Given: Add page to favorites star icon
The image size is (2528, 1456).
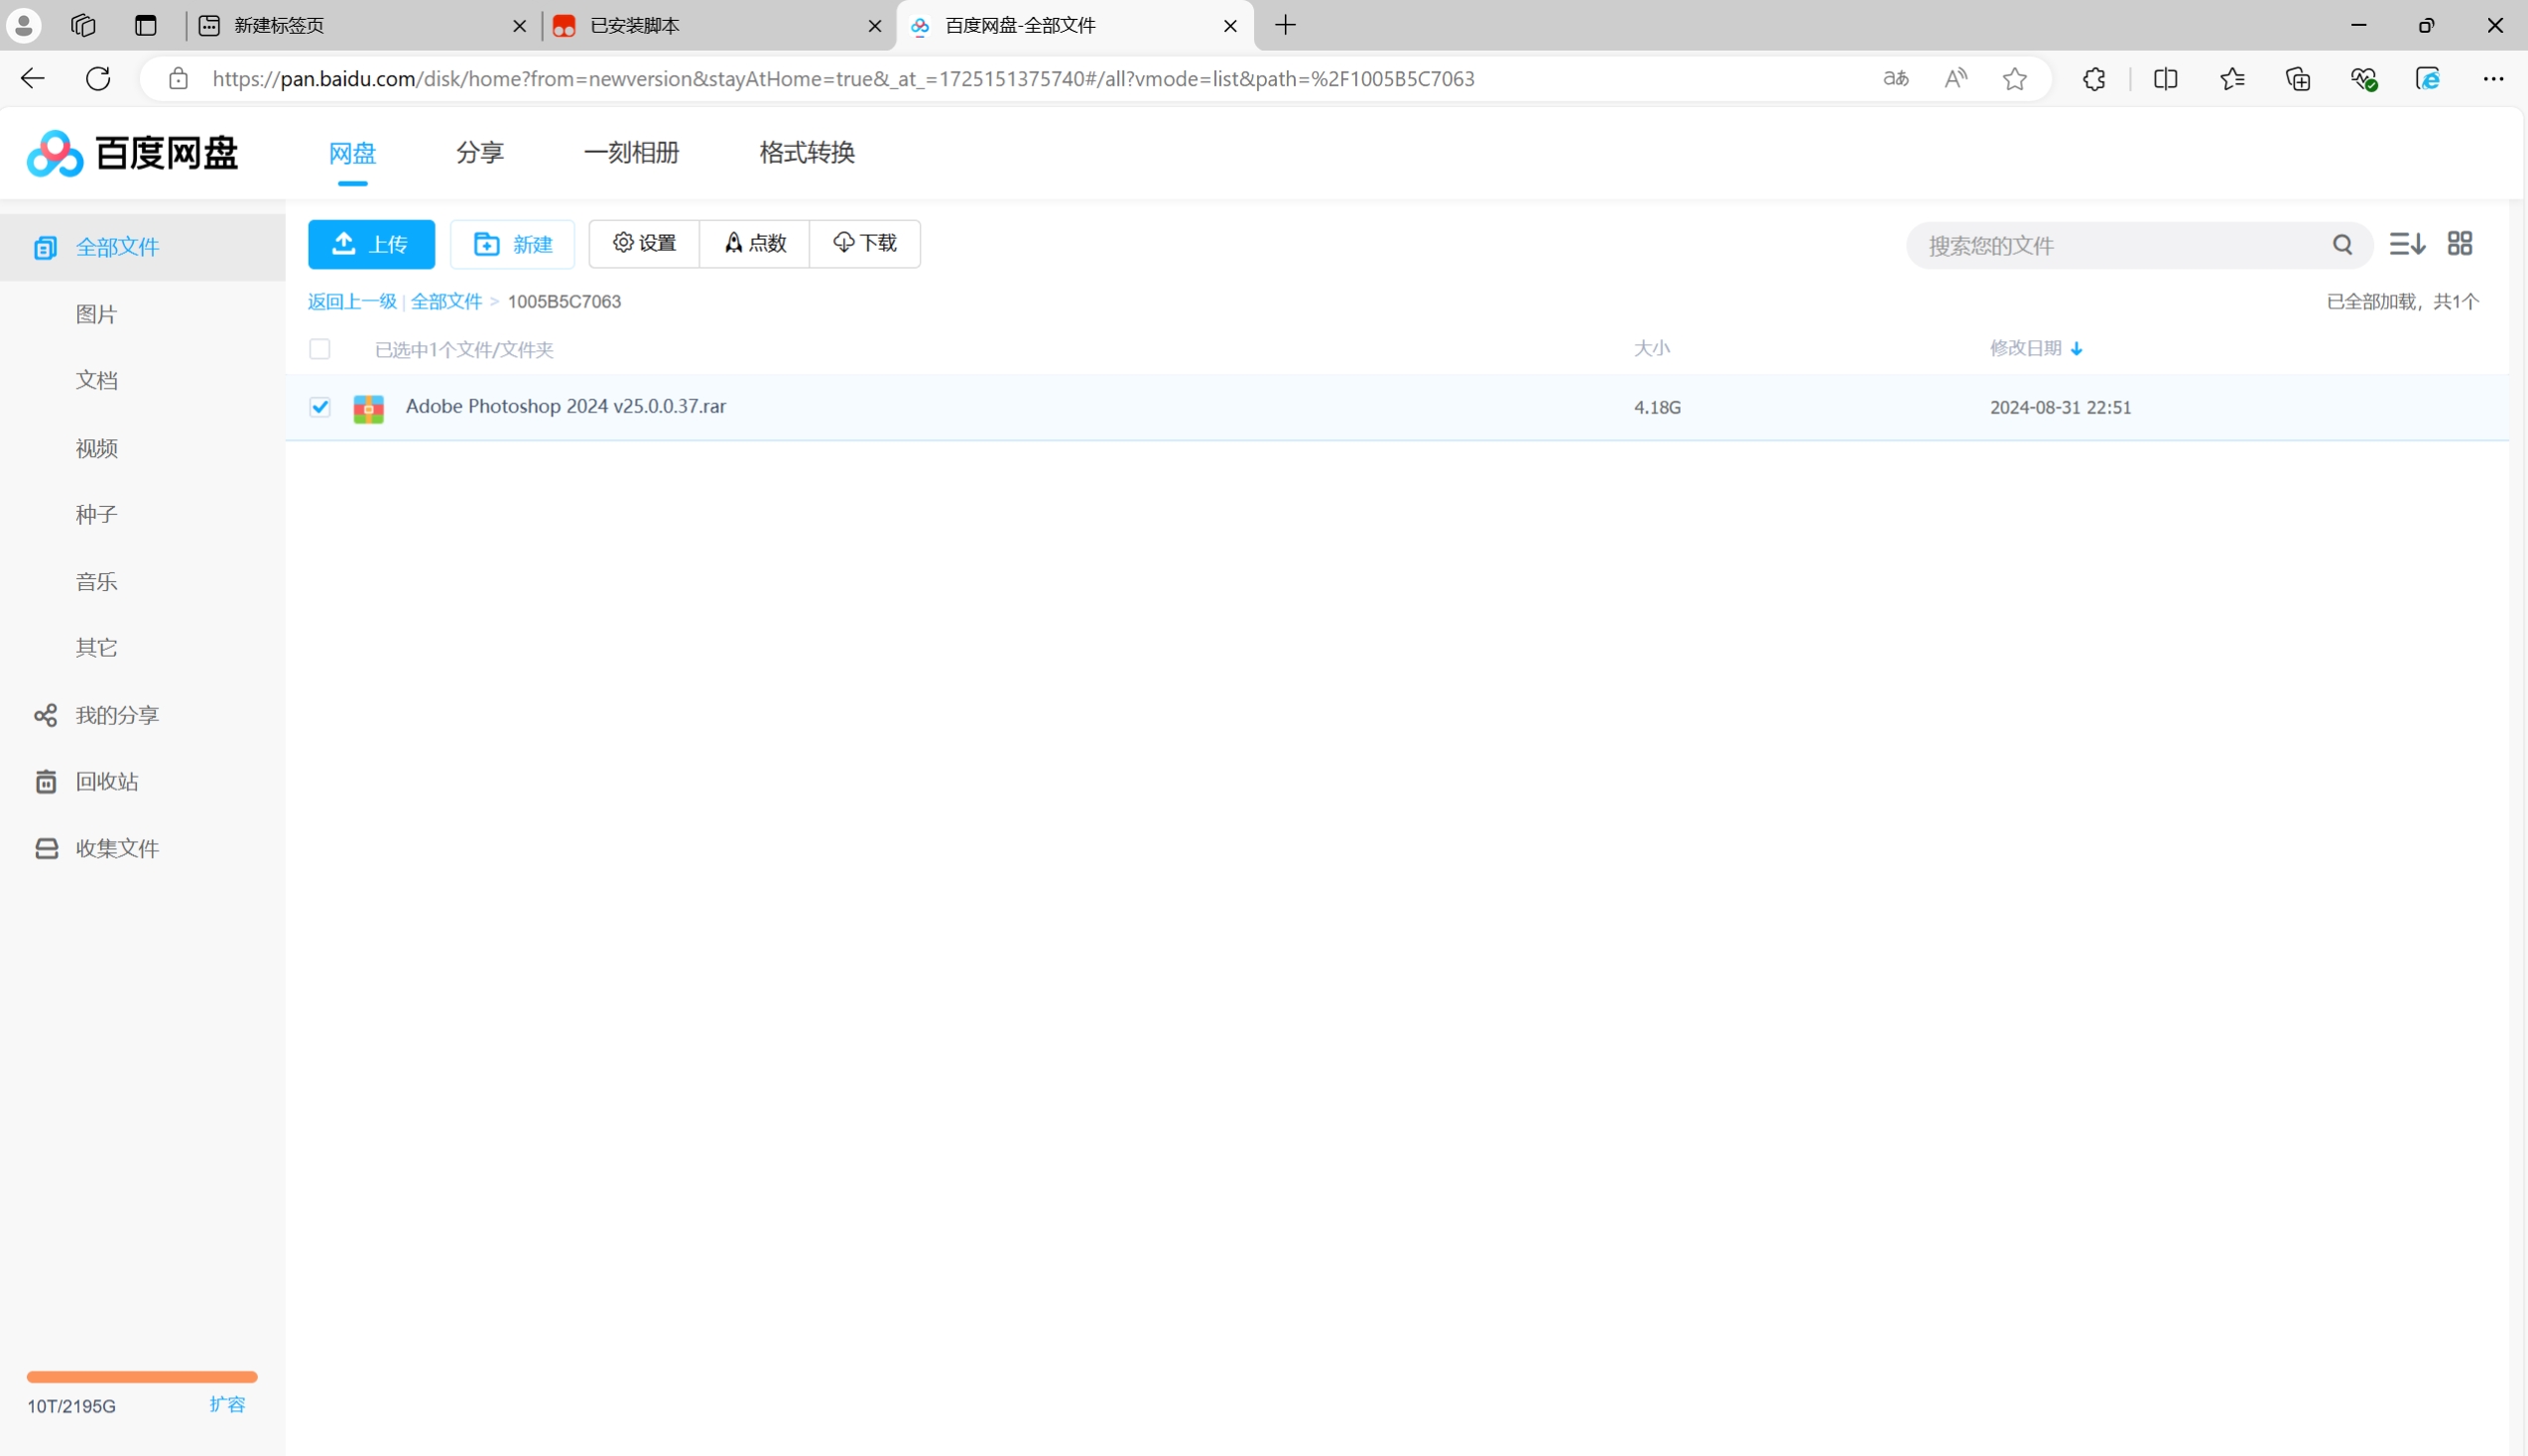Looking at the screenshot, I should [x=2015, y=79].
